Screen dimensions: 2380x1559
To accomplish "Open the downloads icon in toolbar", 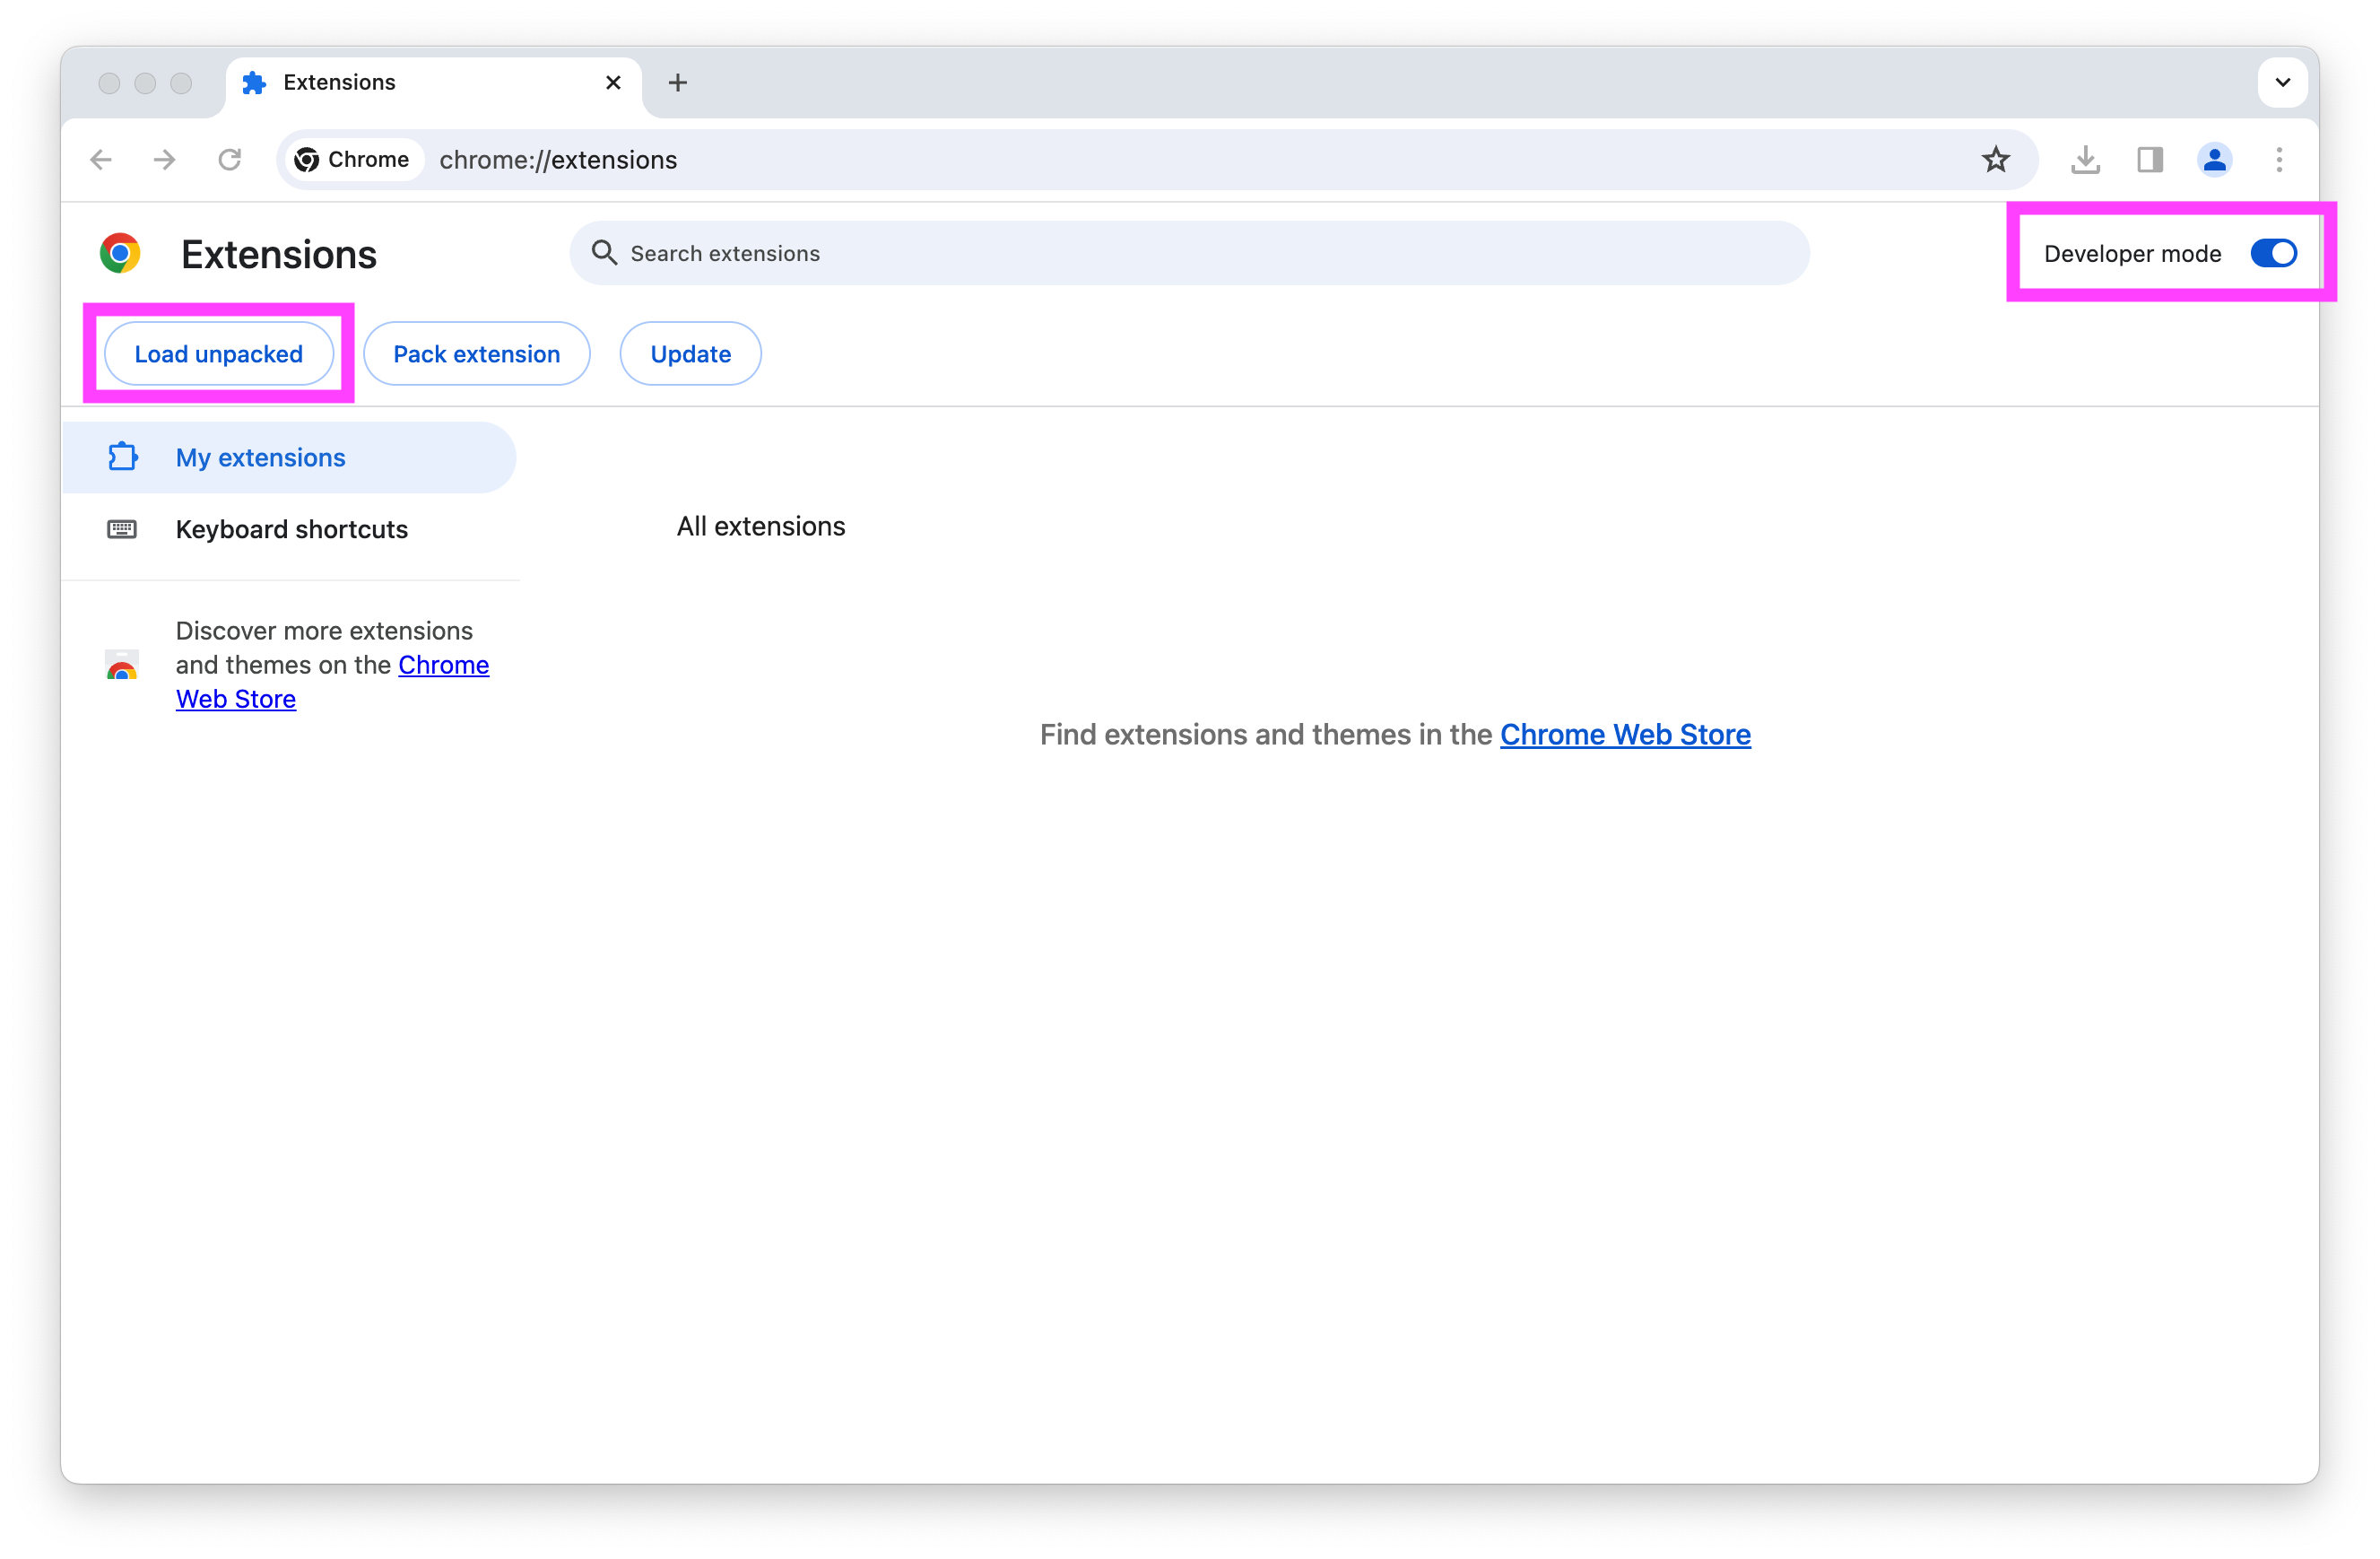I will click(x=2085, y=160).
